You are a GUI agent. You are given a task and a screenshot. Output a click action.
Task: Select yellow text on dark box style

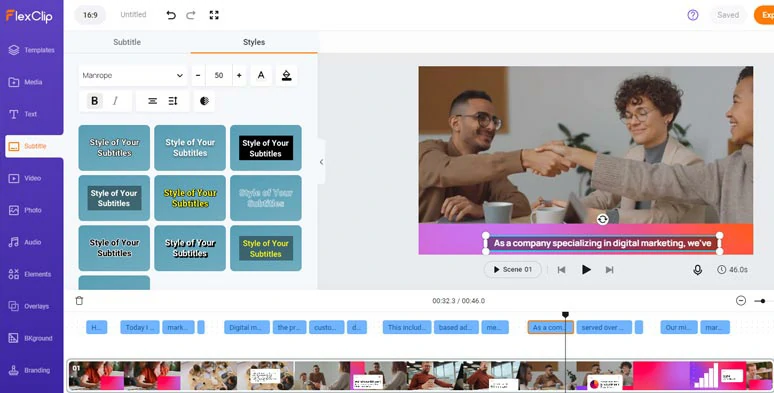click(266, 248)
